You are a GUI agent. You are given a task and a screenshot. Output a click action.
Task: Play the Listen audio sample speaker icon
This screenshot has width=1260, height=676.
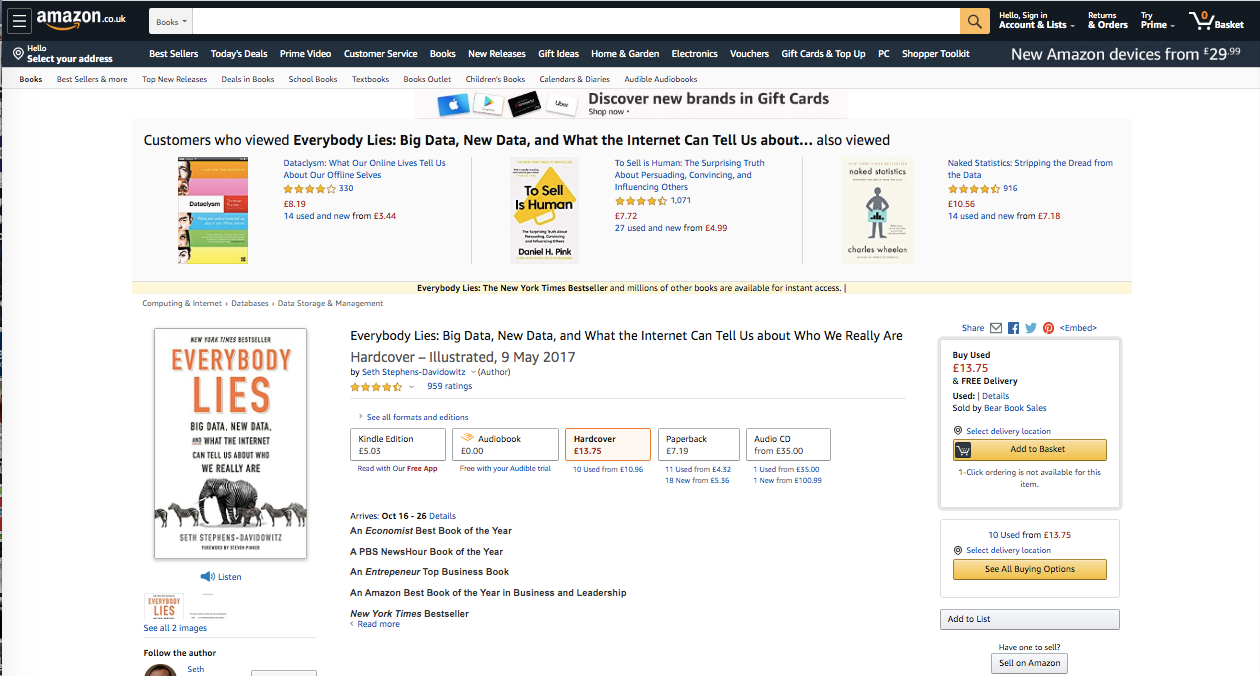pos(207,577)
